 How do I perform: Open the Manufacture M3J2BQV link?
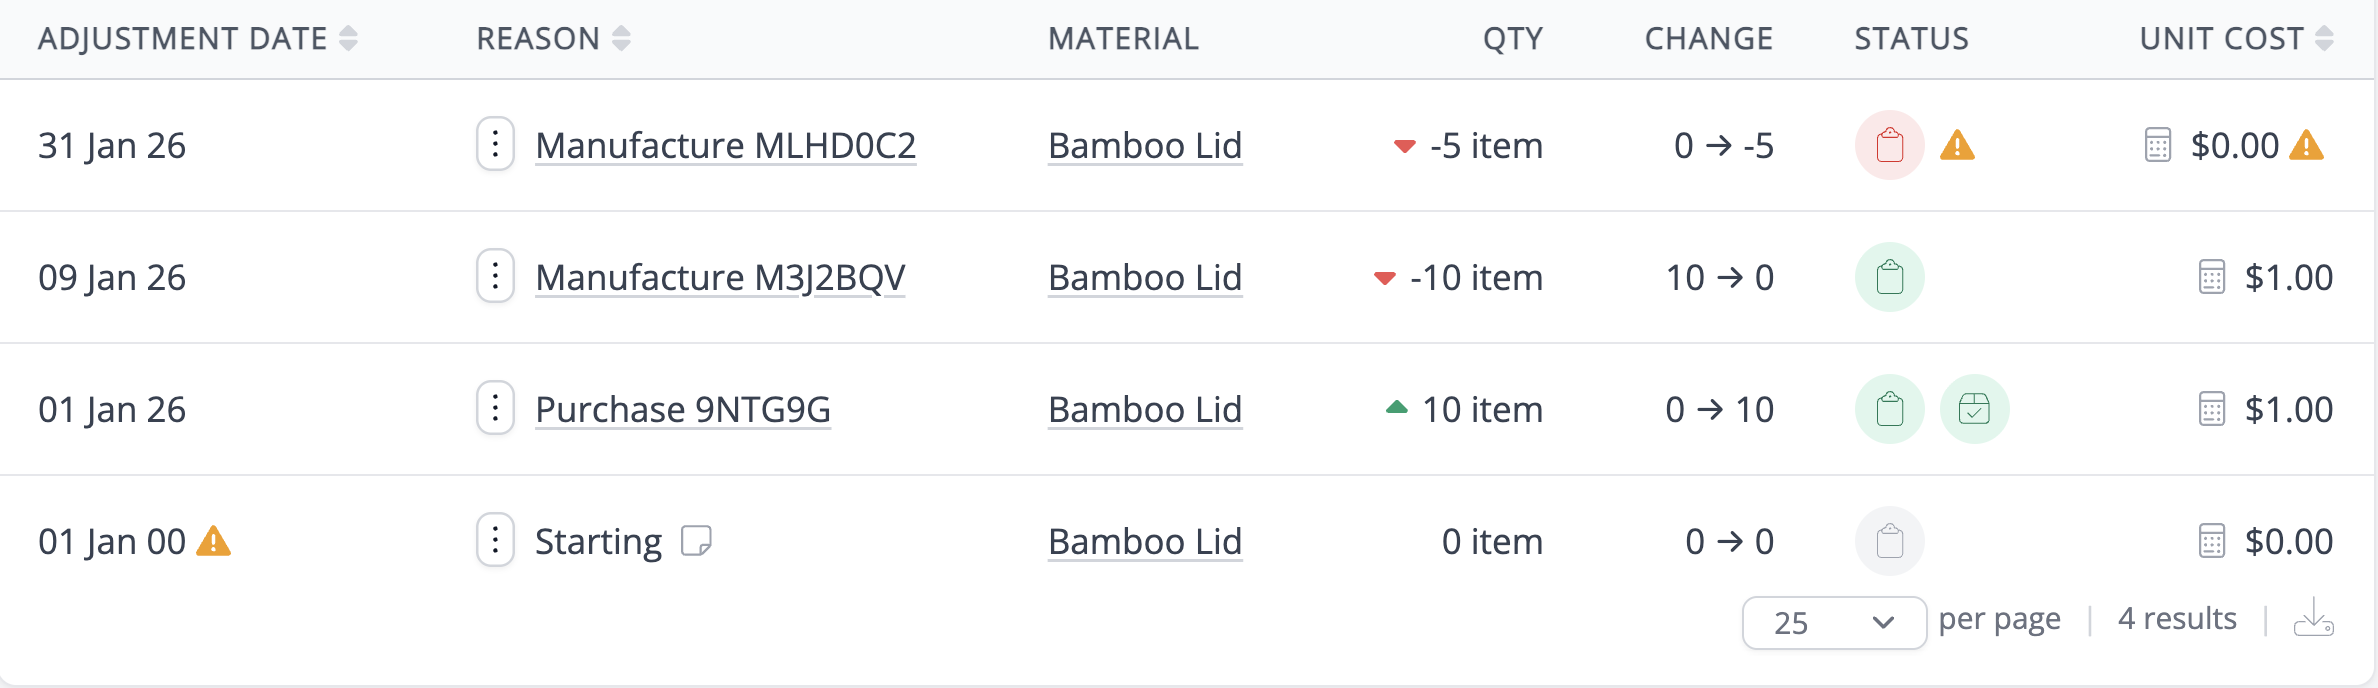click(720, 277)
